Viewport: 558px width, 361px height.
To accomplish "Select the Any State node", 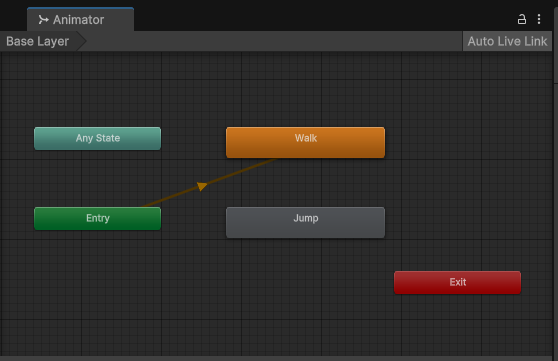I will (98, 138).
